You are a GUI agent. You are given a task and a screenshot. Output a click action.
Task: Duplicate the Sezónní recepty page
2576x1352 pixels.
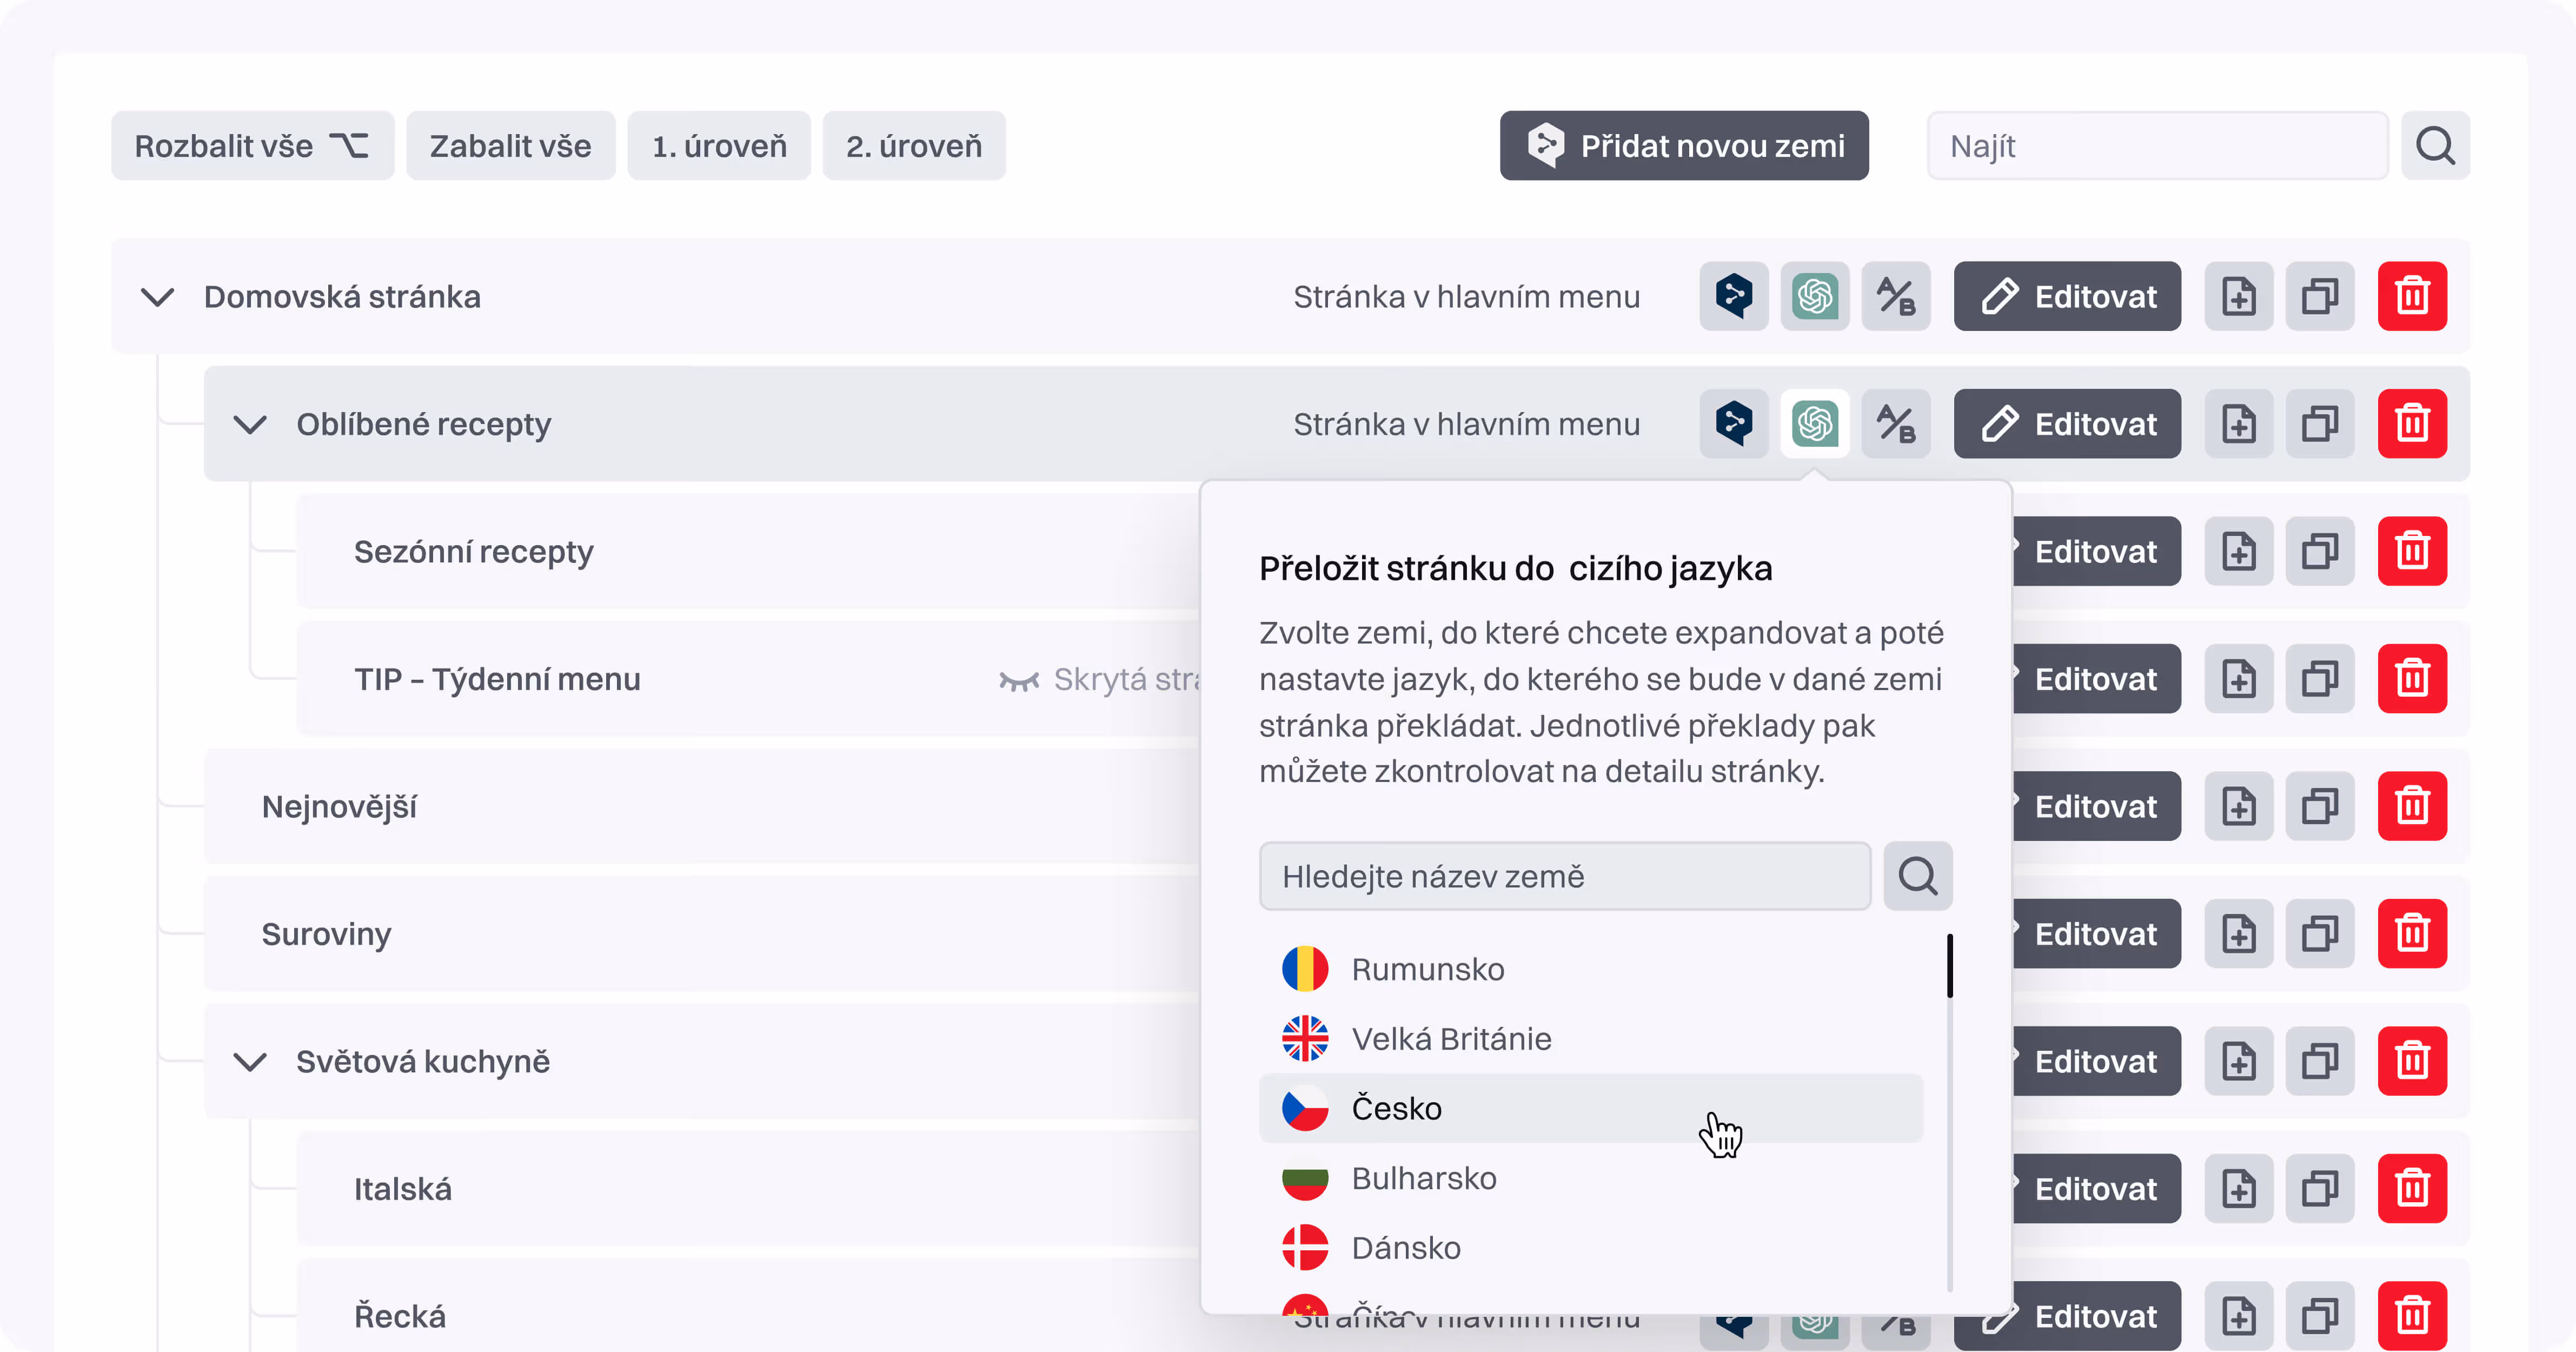pyautogui.click(x=2319, y=551)
